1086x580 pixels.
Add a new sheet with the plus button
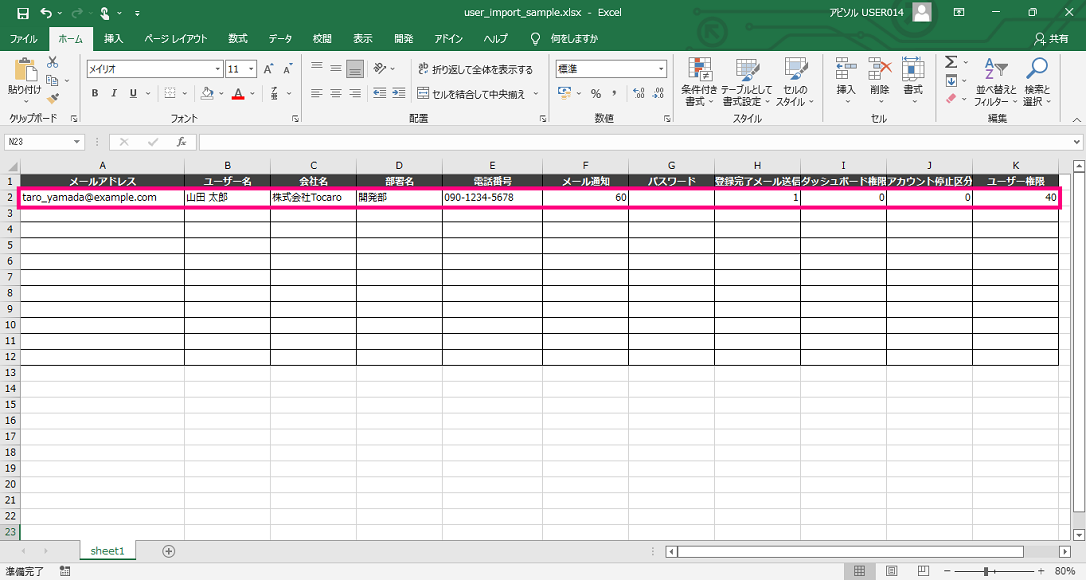pos(169,551)
